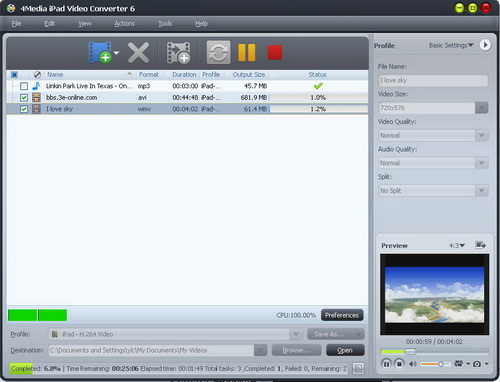Viewport: 500px width, 382px height.
Task: Click the Convert refresh toolbar icon
Action: click(x=218, y=52)
